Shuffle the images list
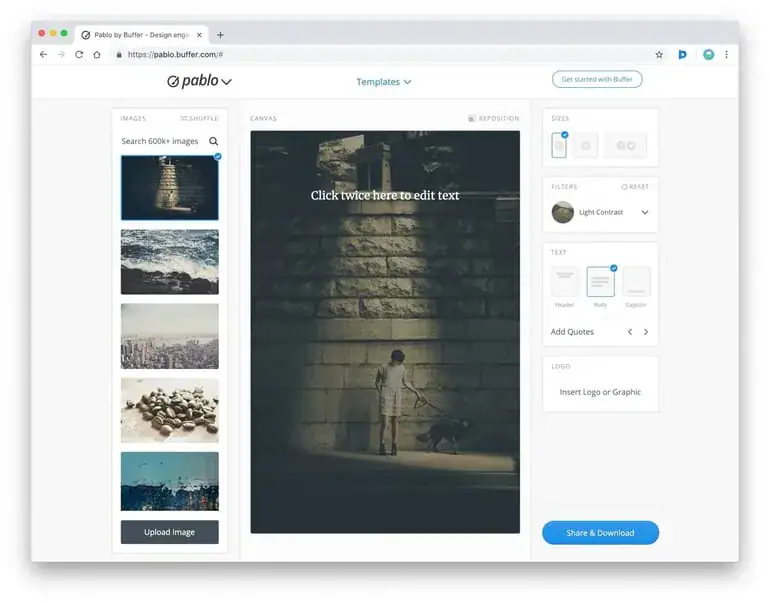 coord(198,119)
